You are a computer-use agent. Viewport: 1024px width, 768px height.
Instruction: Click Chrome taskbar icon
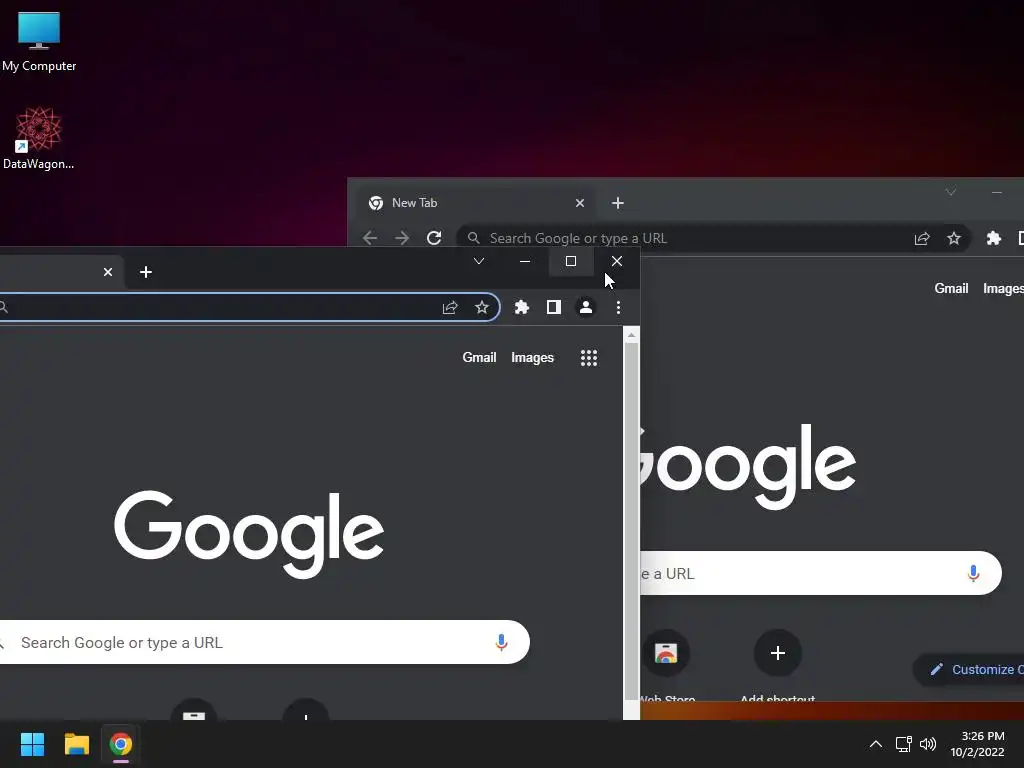121,744
